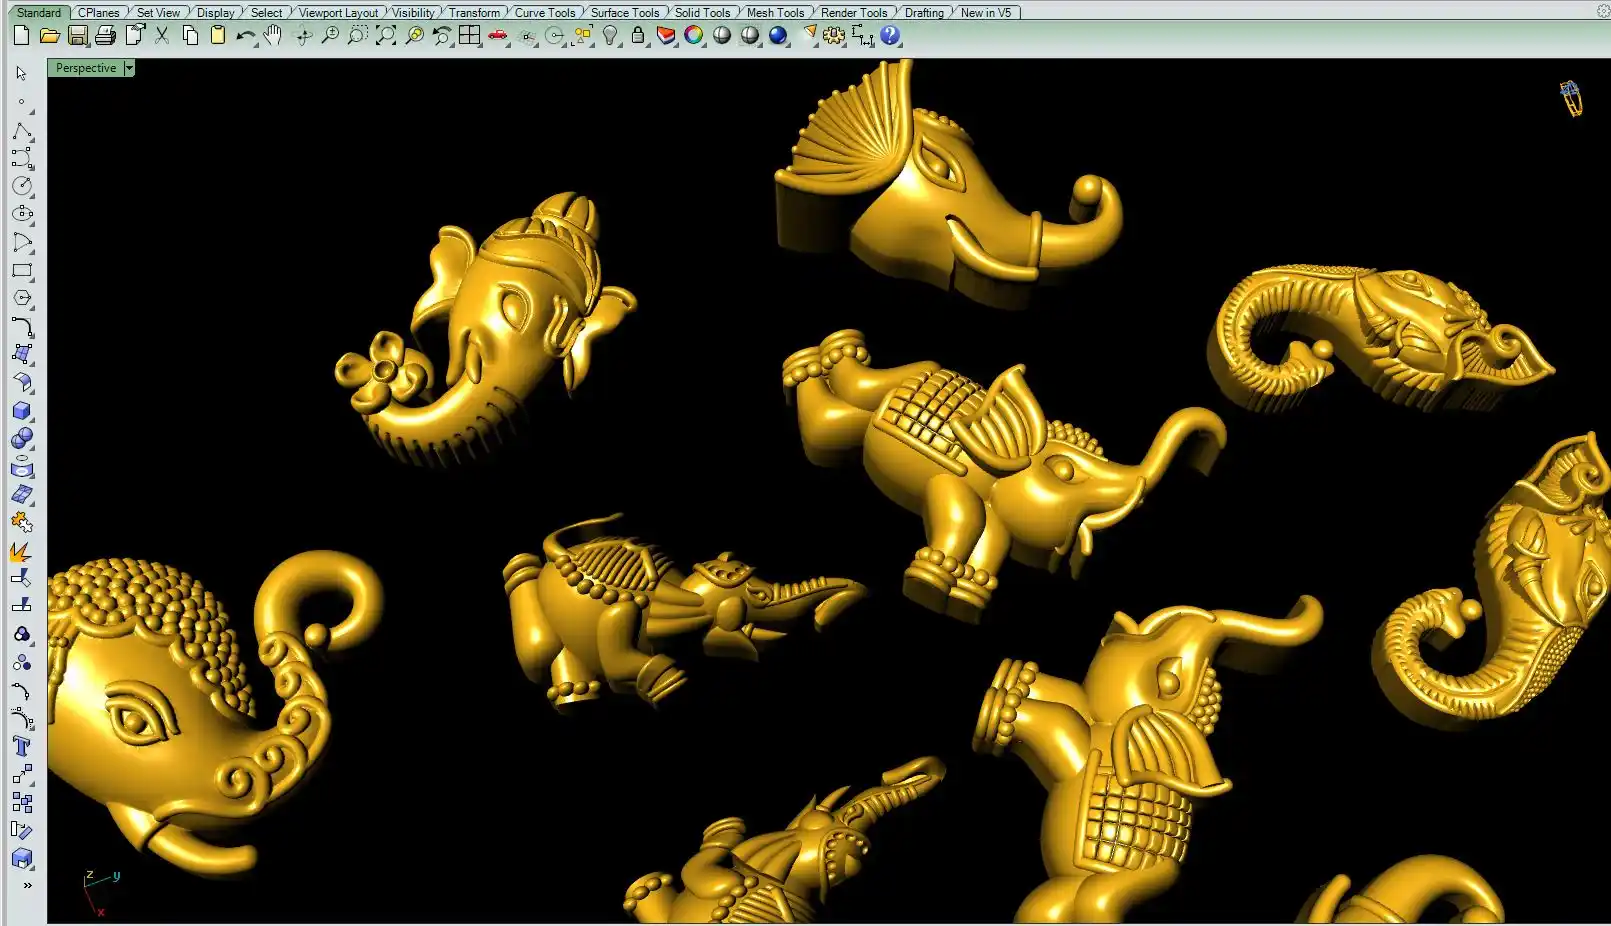Click the Circle tool icon

click(22, 186)
